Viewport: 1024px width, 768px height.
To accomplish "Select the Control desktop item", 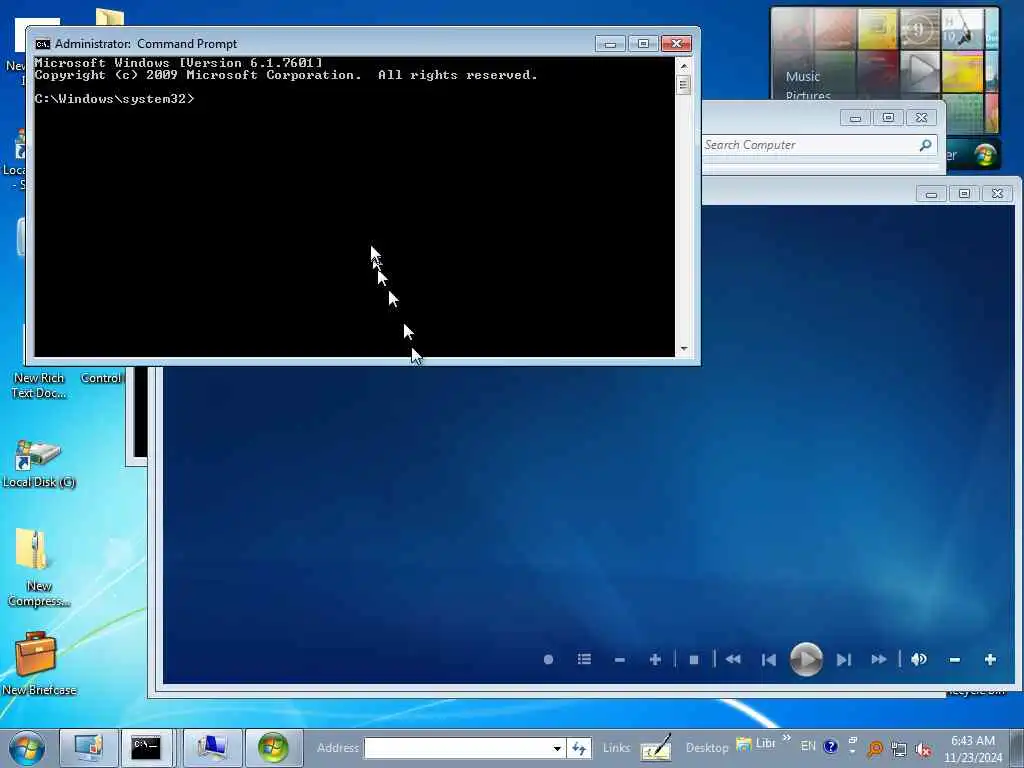I will [101, 378].
